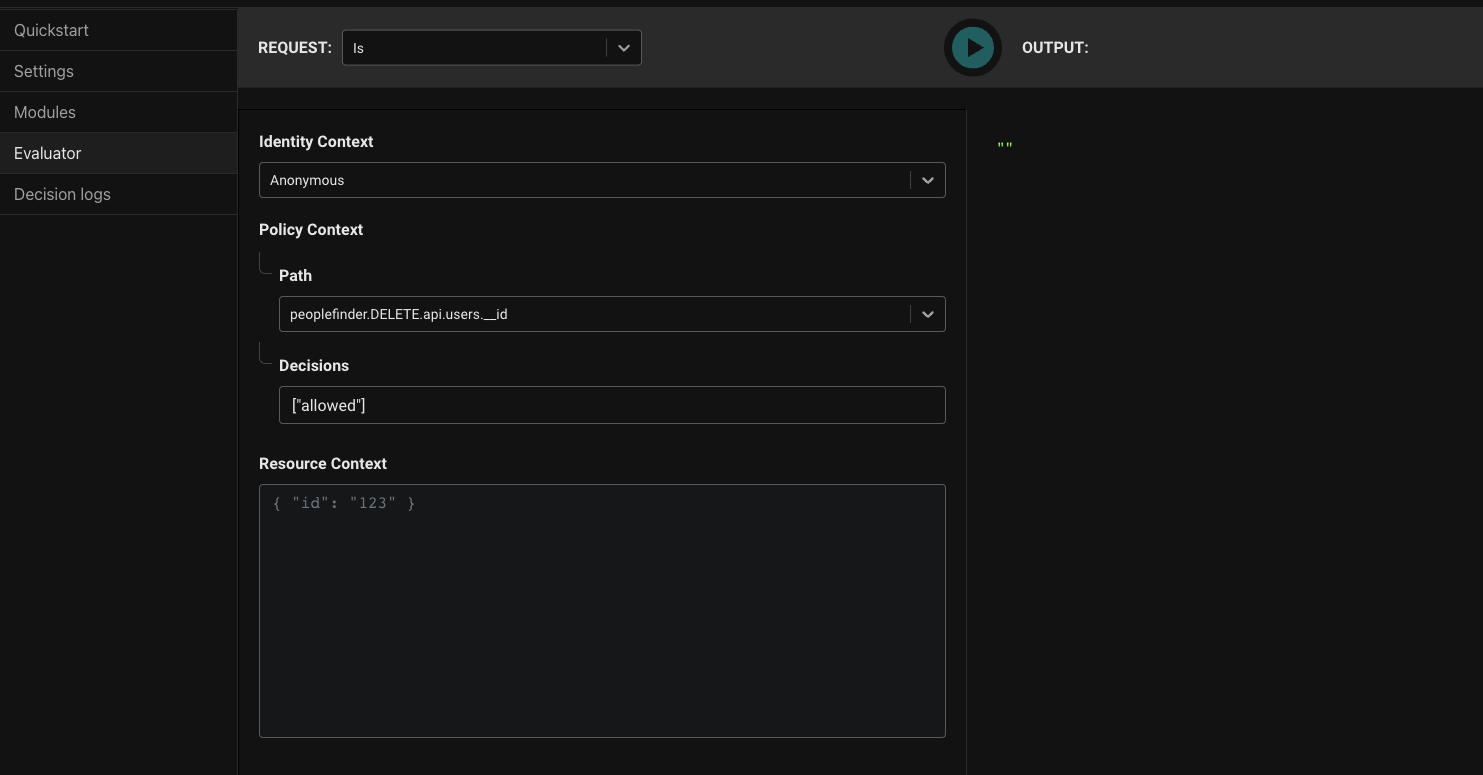Open the Anonymous identity selector
The image size is (1483, 775).
(x=590, y=180)
